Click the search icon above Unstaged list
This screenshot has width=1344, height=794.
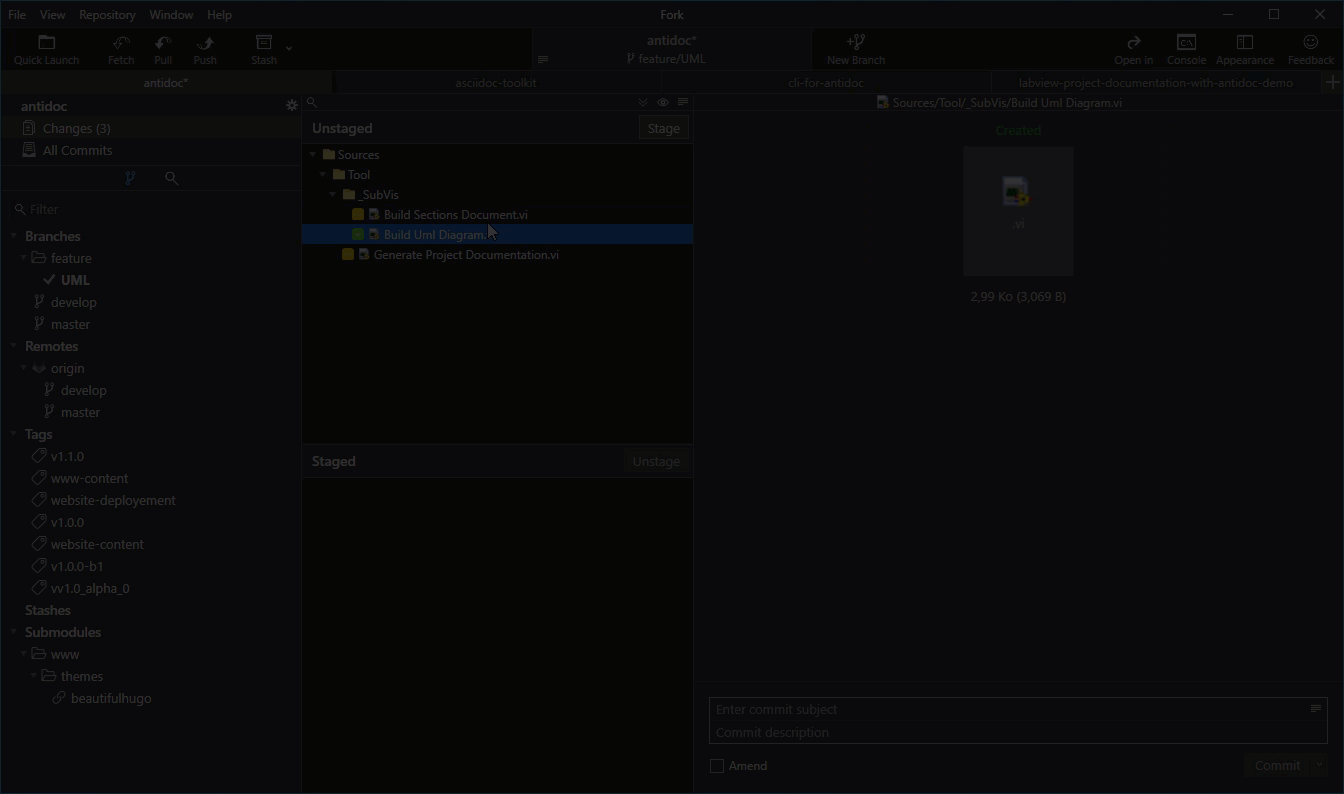pyautogui.click(x=312, y=103)
